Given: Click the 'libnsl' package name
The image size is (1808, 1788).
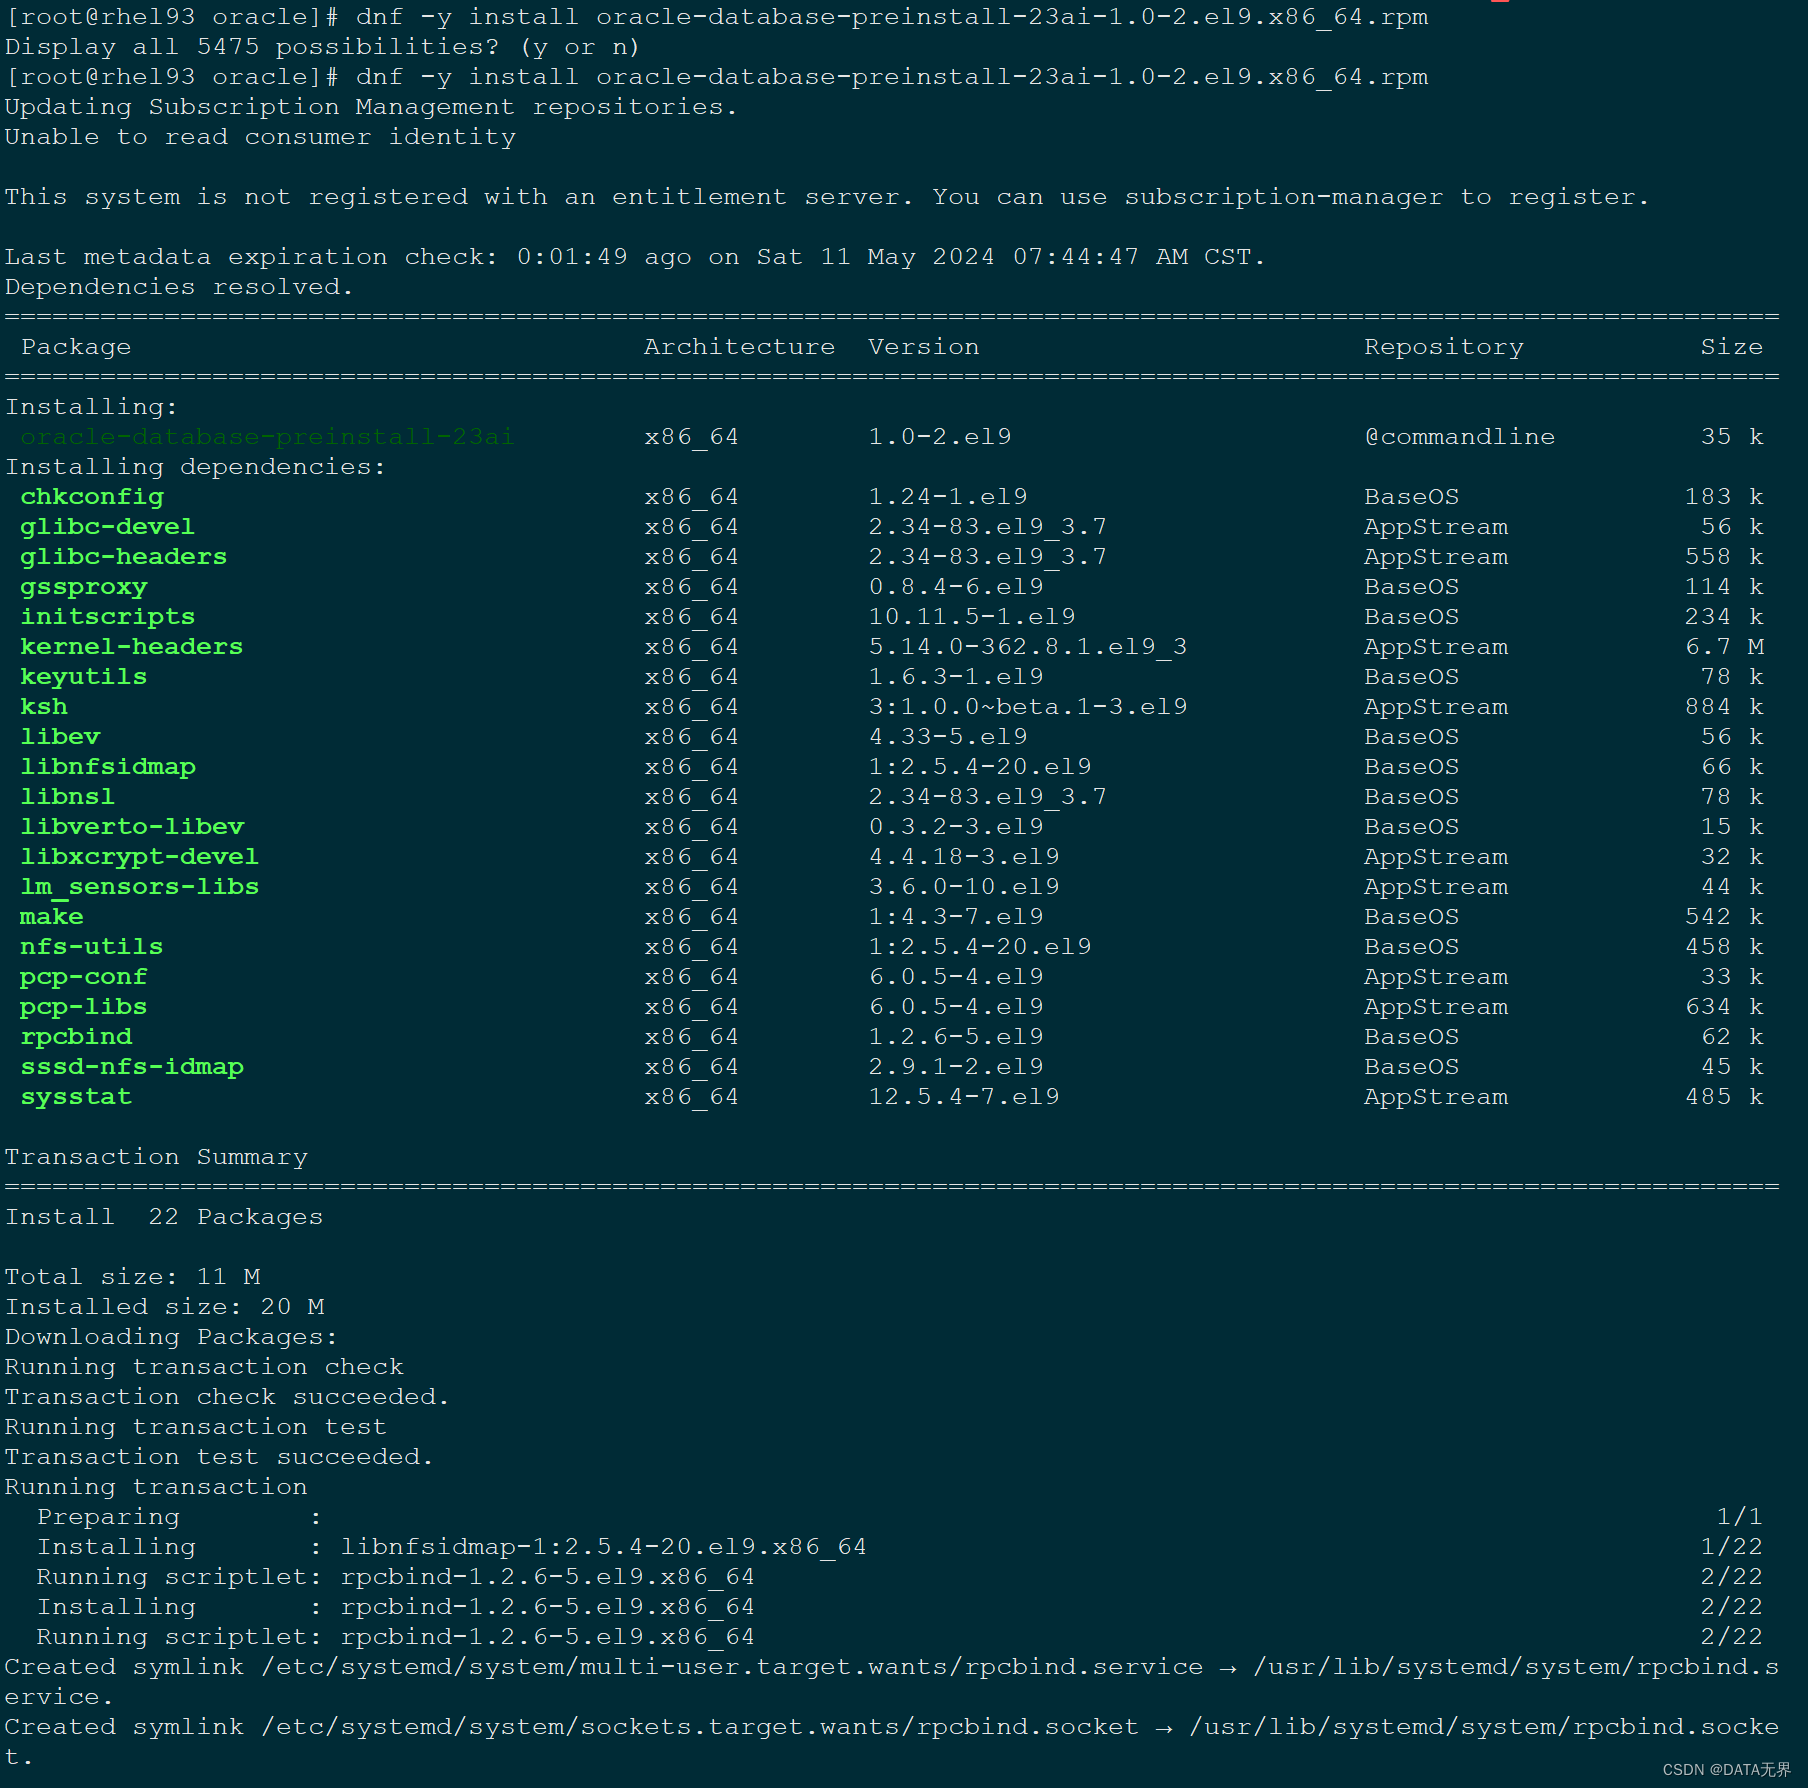Looking at the screenshot, I should [x=68, y=797].
